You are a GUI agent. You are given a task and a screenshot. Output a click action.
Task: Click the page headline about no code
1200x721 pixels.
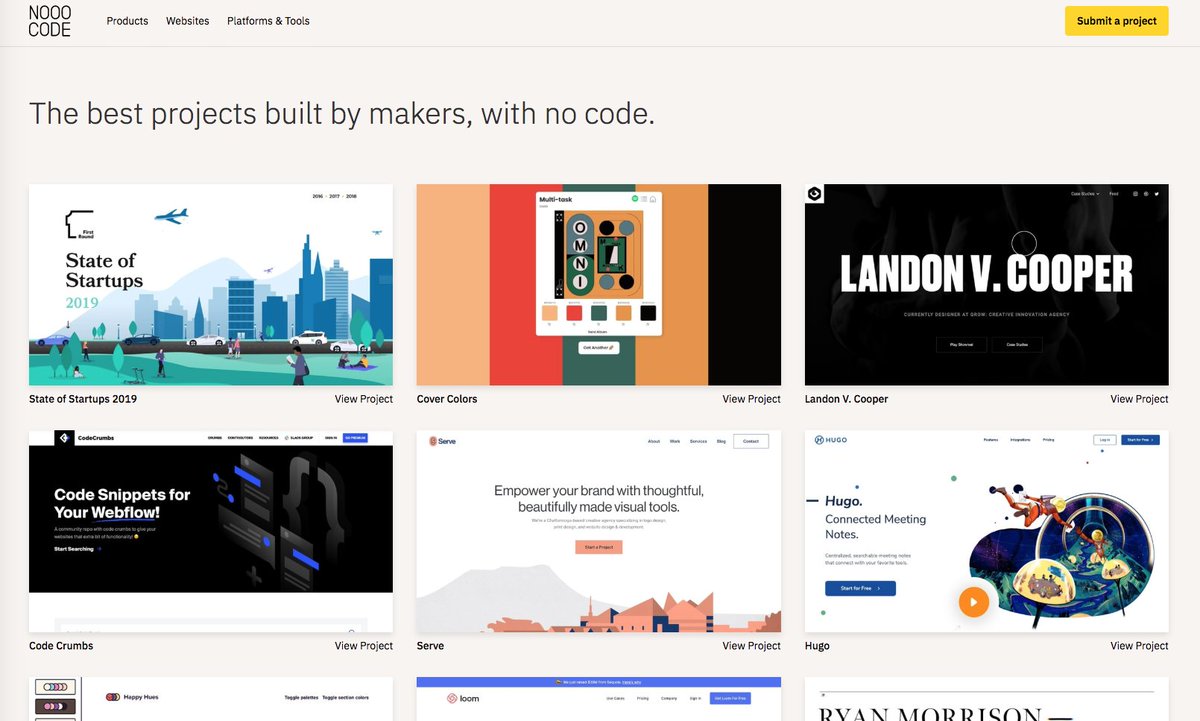[342, 114]
